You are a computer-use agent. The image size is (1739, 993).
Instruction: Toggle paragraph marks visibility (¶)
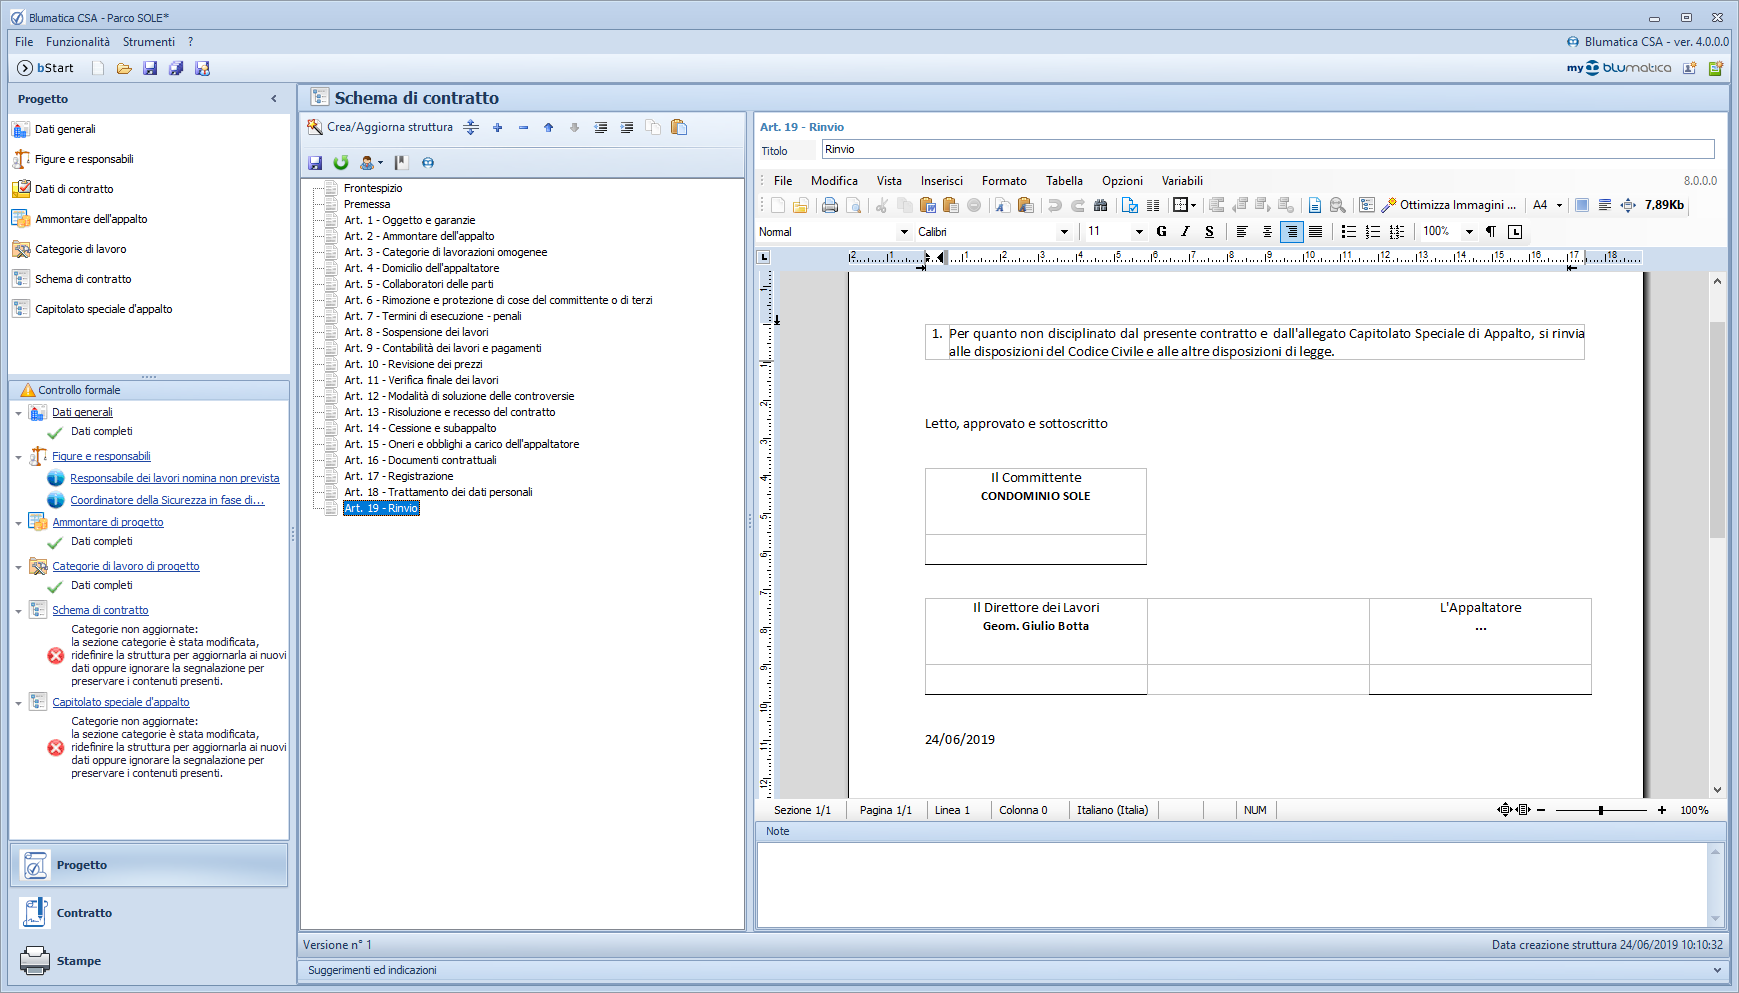click(1490, 231)
